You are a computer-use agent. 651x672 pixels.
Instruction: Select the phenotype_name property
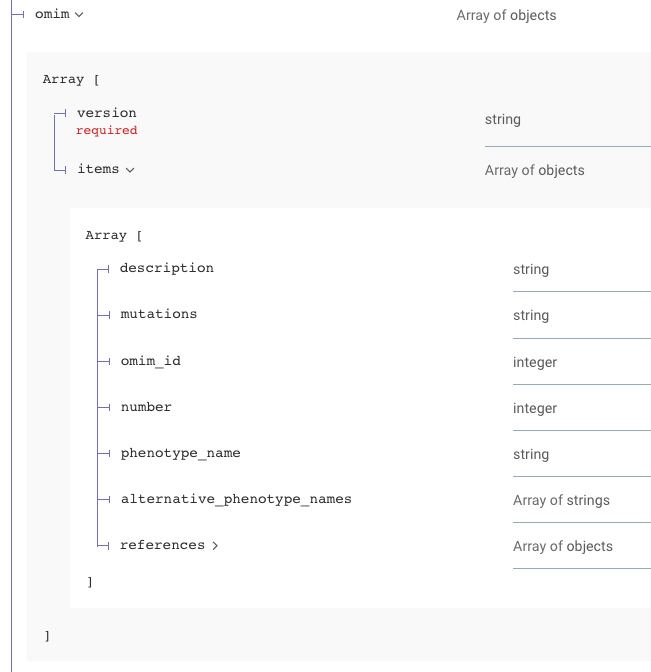(x=180, y=453)
